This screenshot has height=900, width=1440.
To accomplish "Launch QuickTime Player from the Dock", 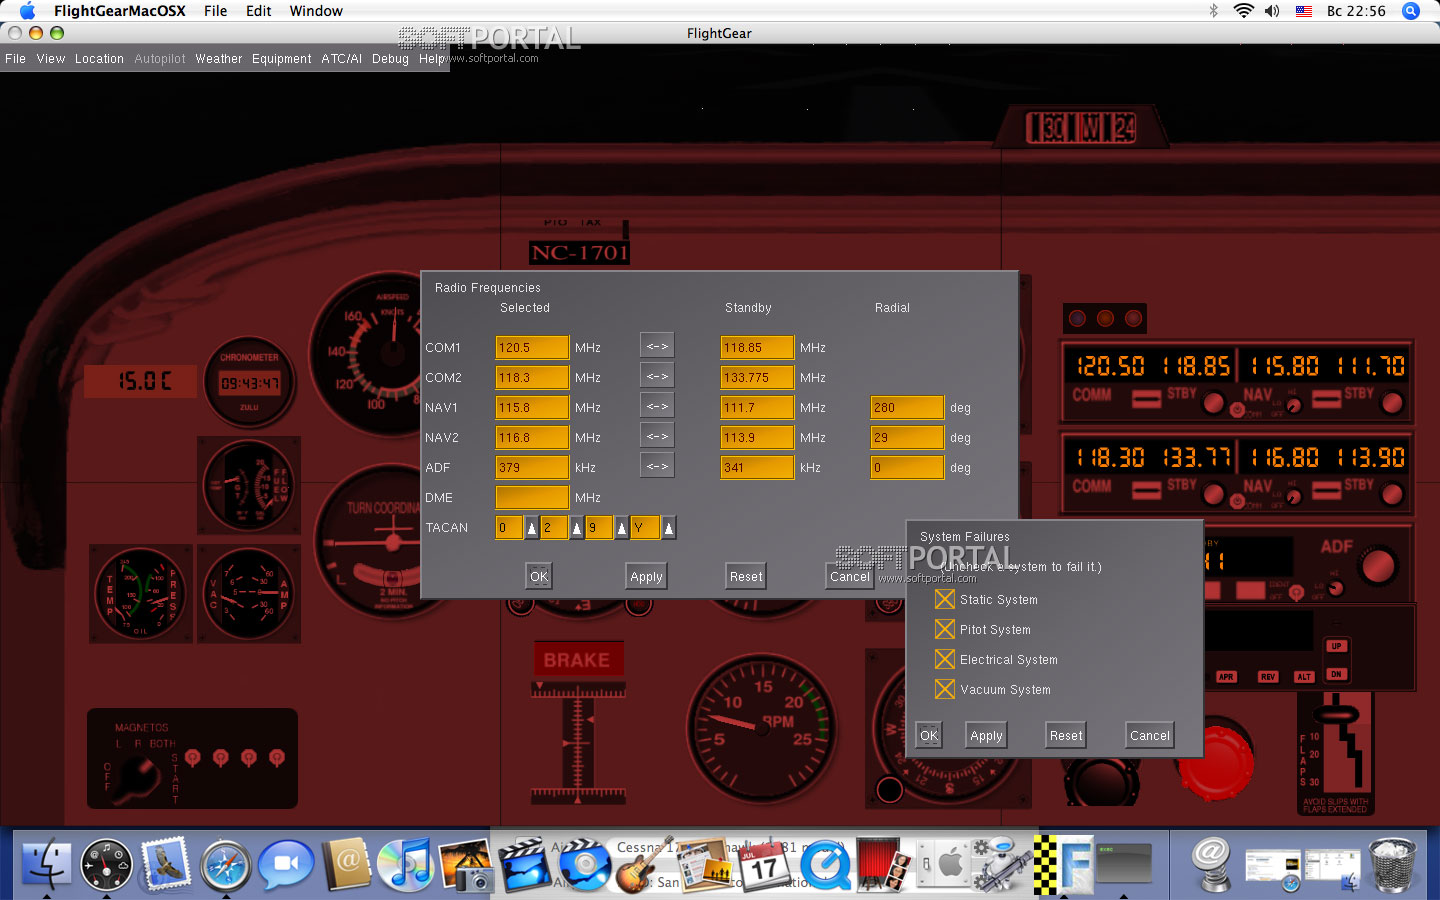I will click(825, 864).
